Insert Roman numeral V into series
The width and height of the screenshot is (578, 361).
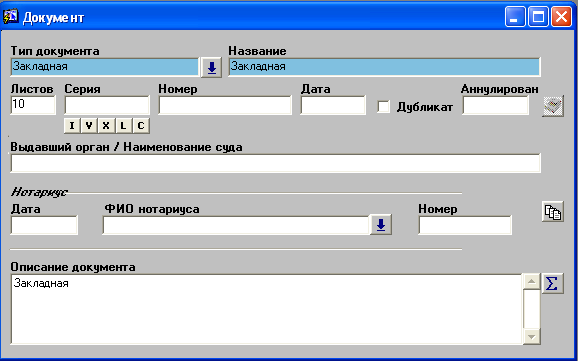click(x=89, y=126)
